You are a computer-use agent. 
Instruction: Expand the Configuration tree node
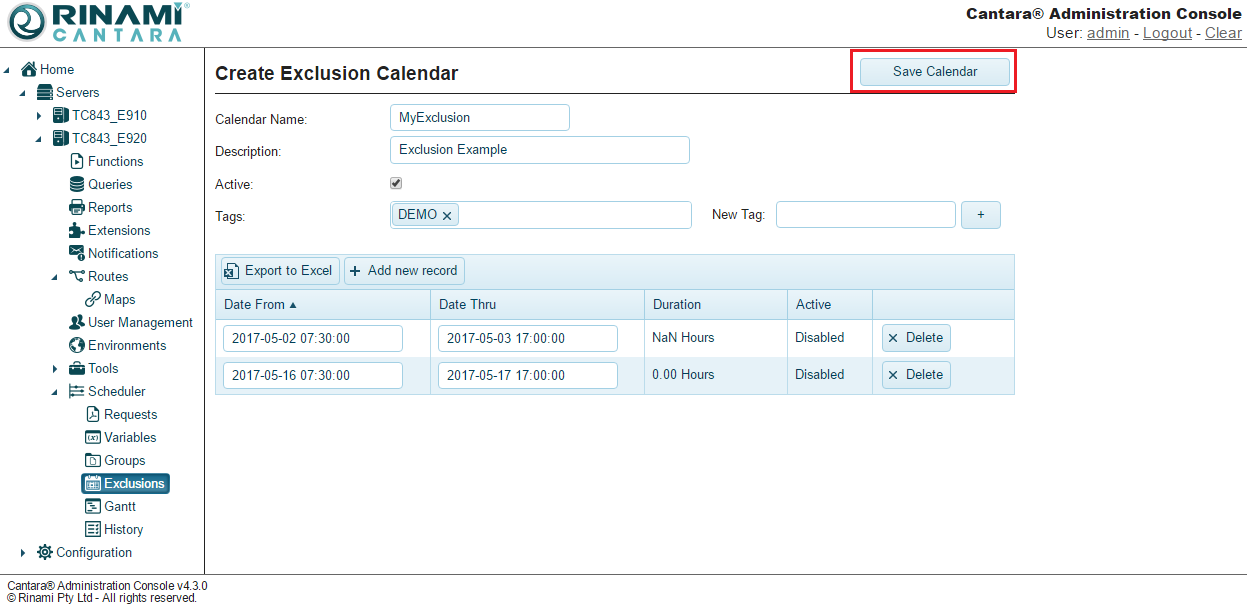pos(23,553)
